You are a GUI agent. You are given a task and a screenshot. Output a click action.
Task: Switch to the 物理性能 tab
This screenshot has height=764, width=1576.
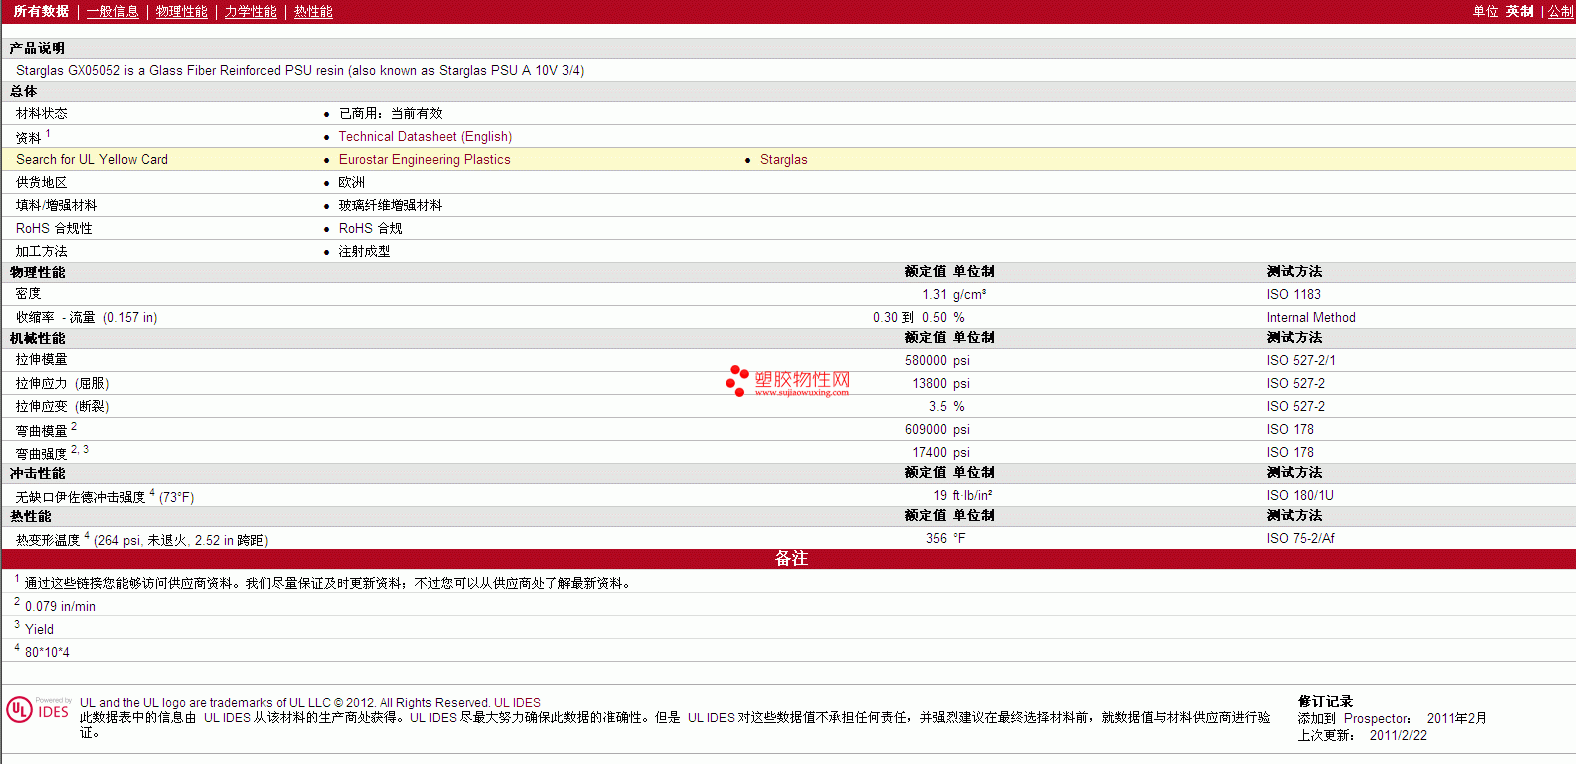[x=182, y=11]
